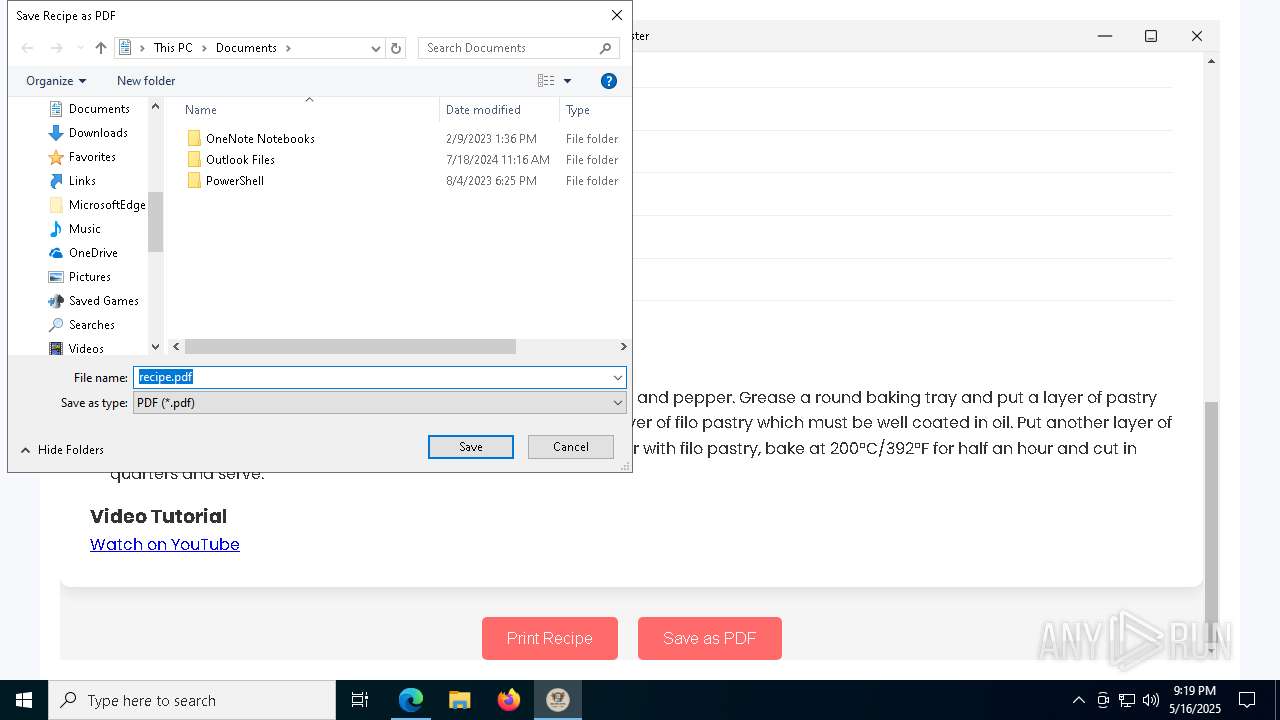The height and width of the screenshot is (720, 1280).
Task: Go forward in the Save dialog
Action: [57, 48]
